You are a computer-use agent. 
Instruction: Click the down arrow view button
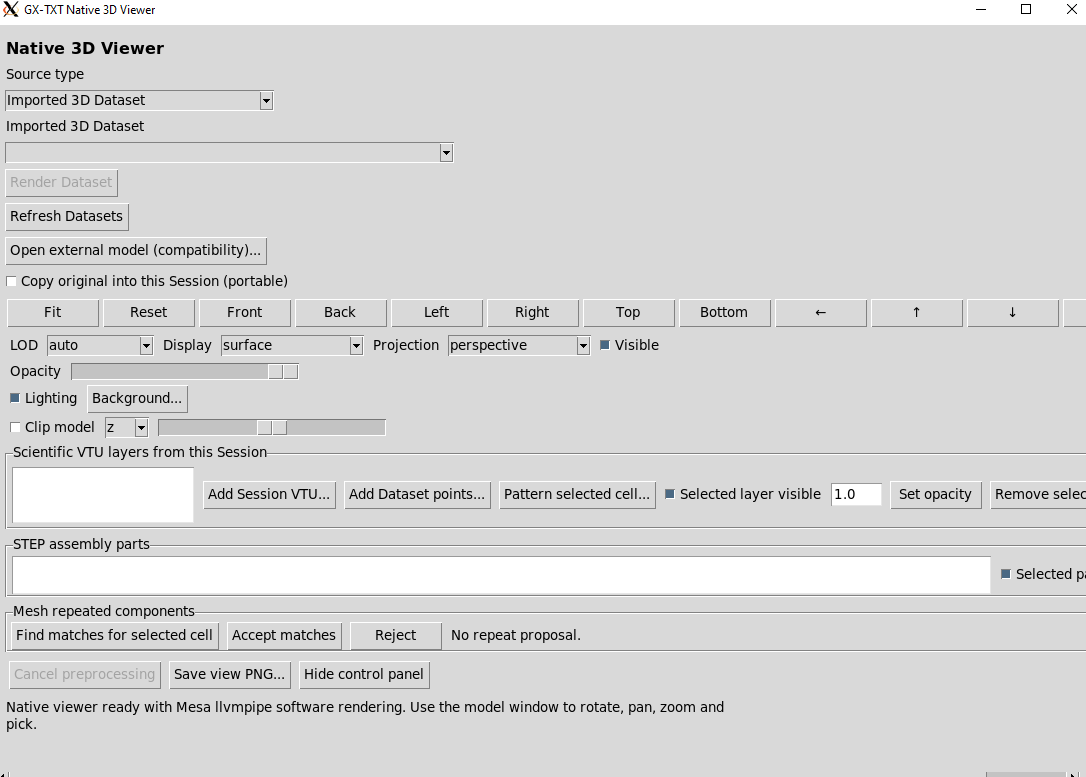[1013, 312]
